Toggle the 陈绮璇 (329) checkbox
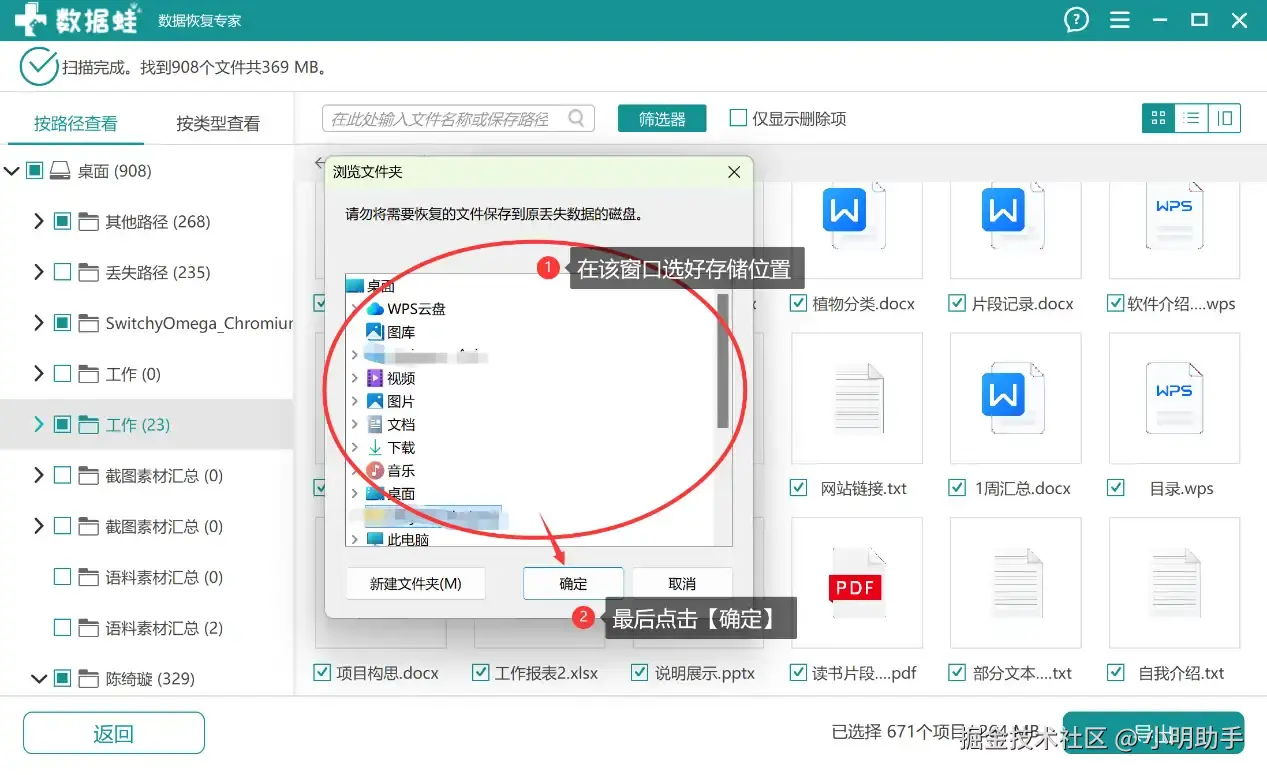The image size is (1267, 775). pyautogui.click(x=62, y=679)
